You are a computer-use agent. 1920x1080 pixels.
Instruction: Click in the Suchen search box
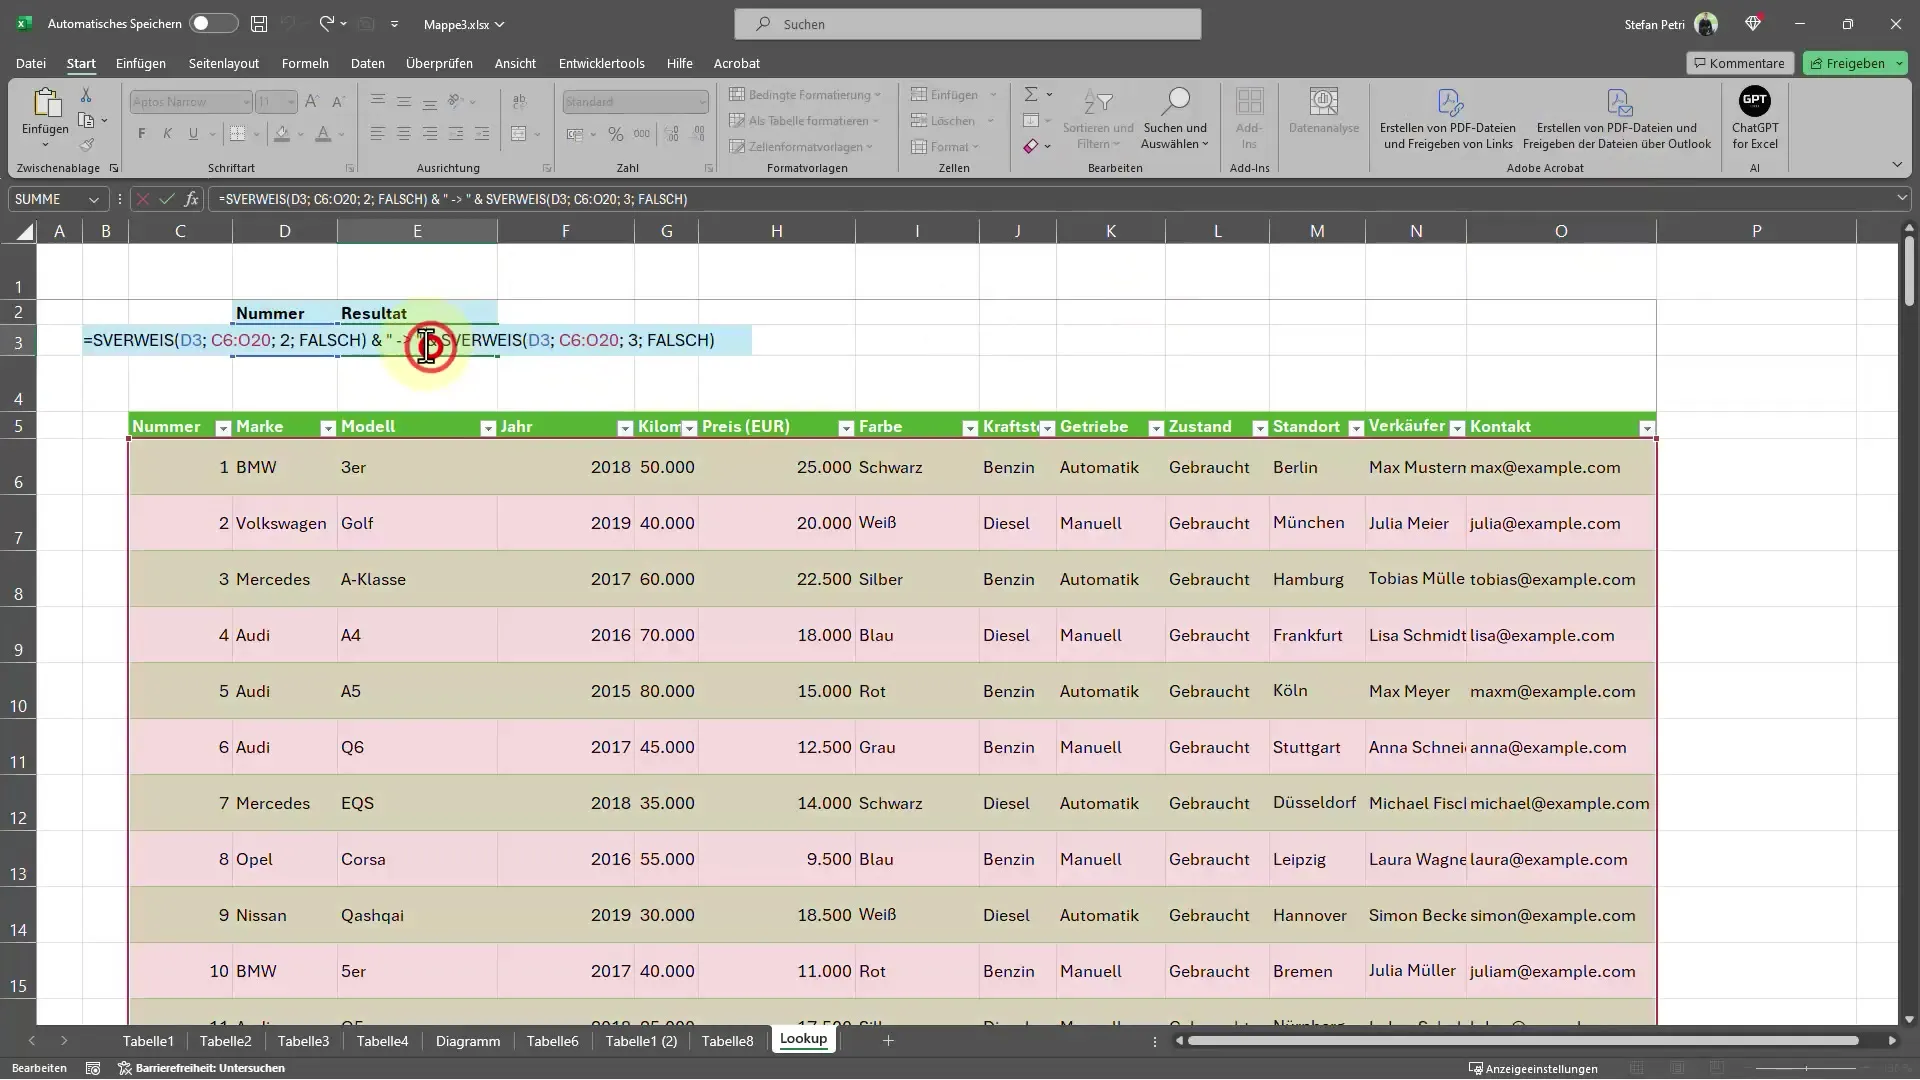tap(967, 24)
